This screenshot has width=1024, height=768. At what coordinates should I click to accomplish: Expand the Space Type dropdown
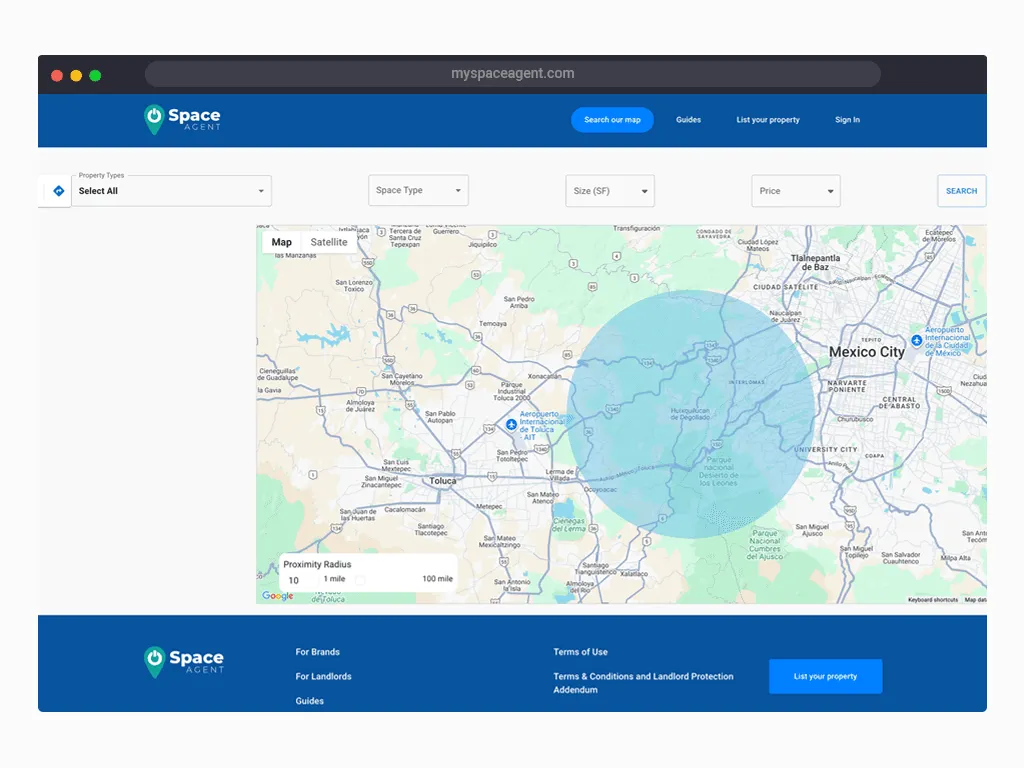418,190
